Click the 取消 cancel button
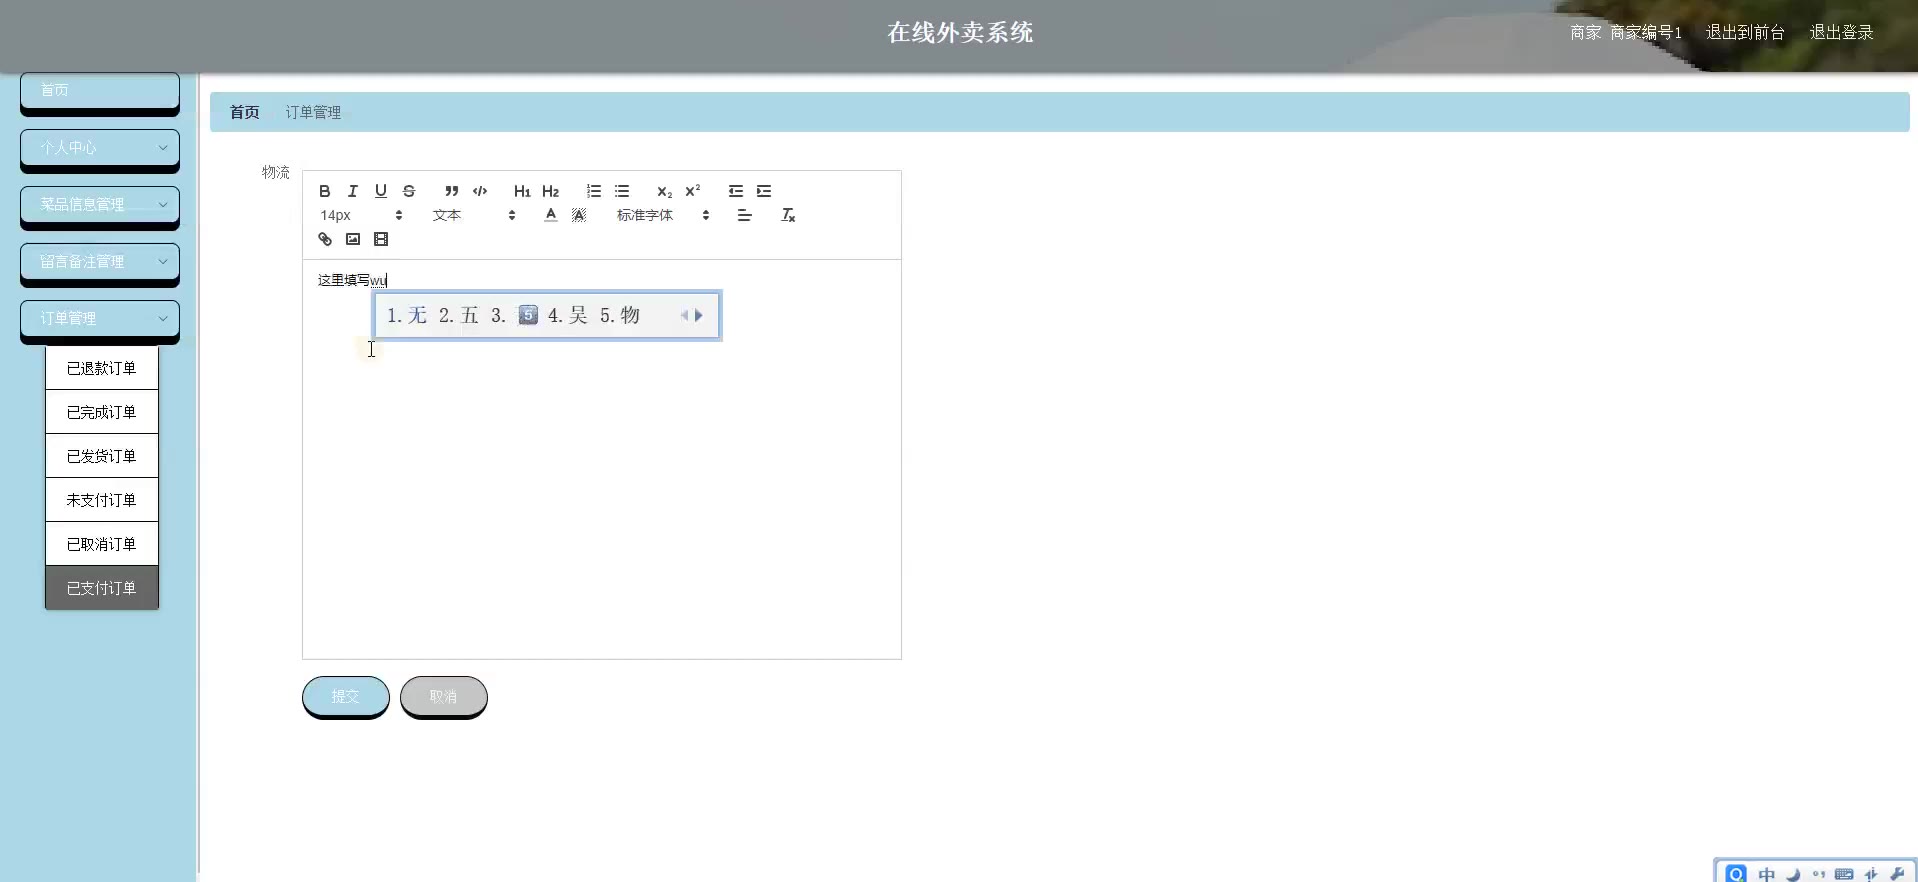 [443, 696]
